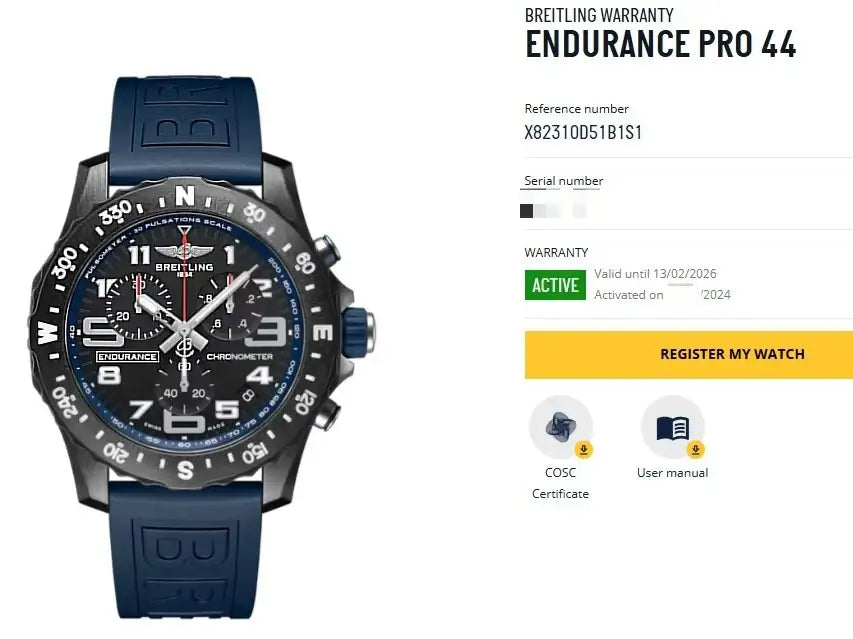Click the REGISTER MY WATCH button

point(689,354)
